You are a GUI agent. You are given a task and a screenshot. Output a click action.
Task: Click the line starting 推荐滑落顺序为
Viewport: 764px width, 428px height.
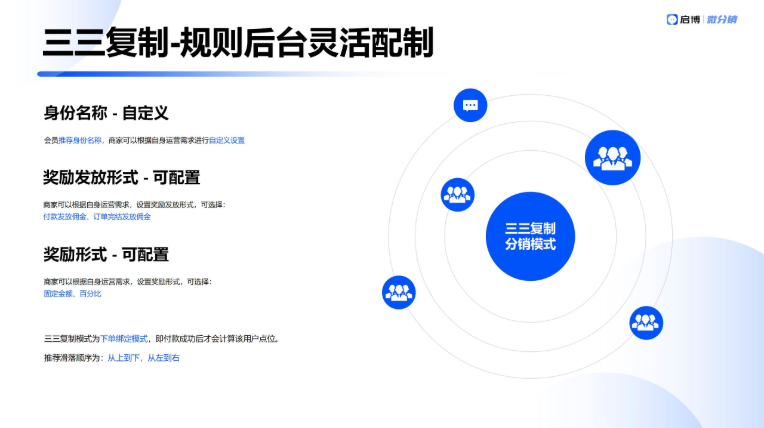pos(112,358)
